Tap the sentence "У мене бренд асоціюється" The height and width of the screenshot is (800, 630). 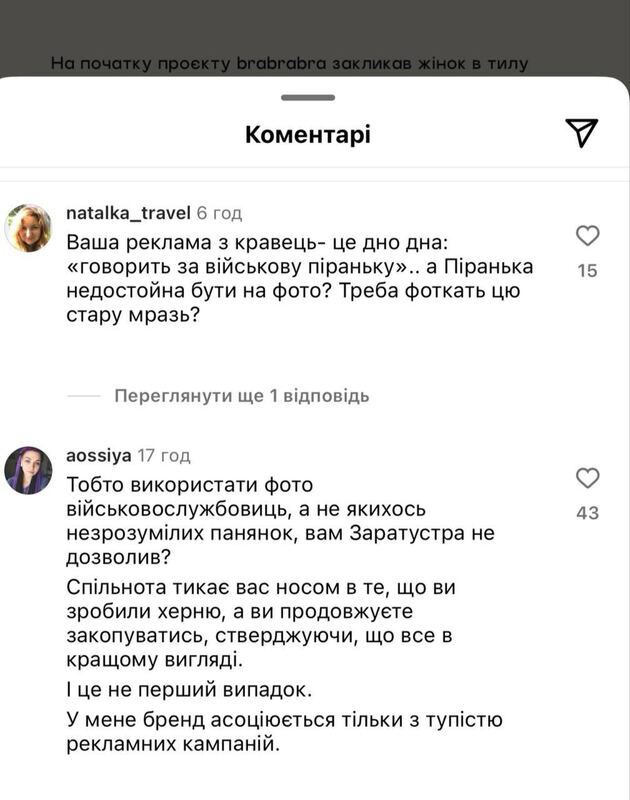pos(284,732)
